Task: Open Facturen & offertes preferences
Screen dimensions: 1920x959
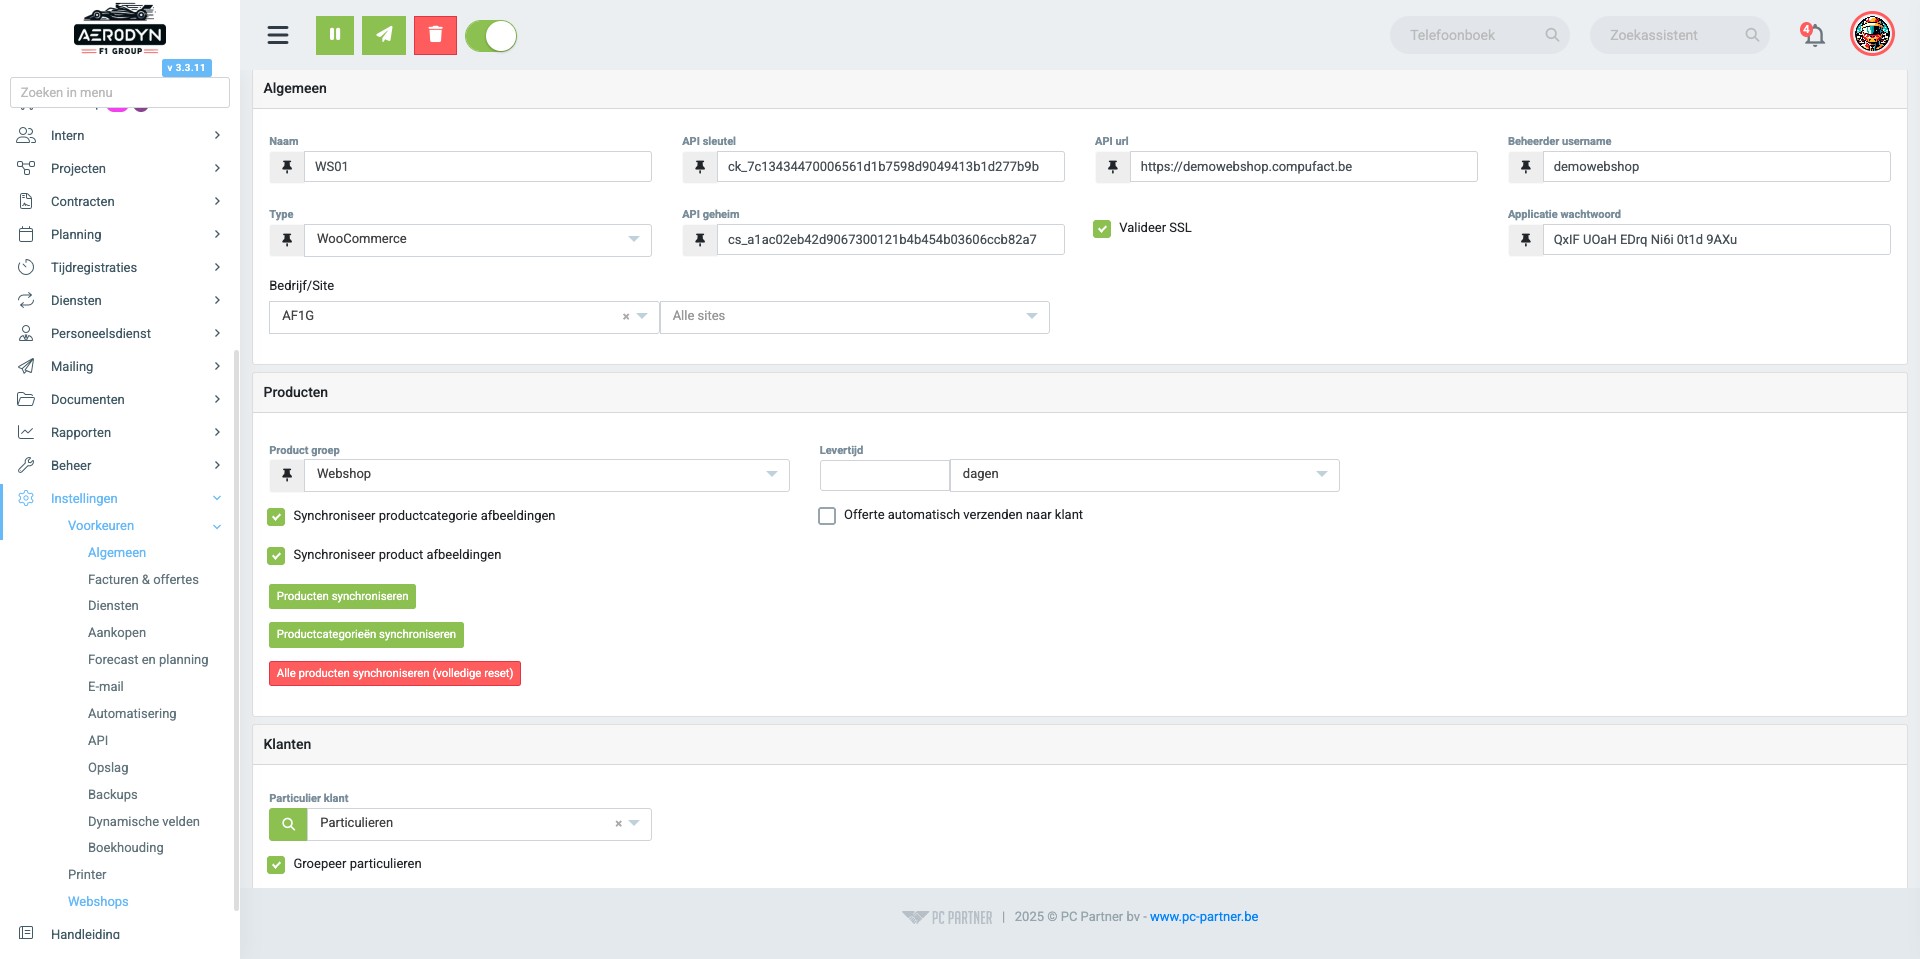Action: (143, 579)
